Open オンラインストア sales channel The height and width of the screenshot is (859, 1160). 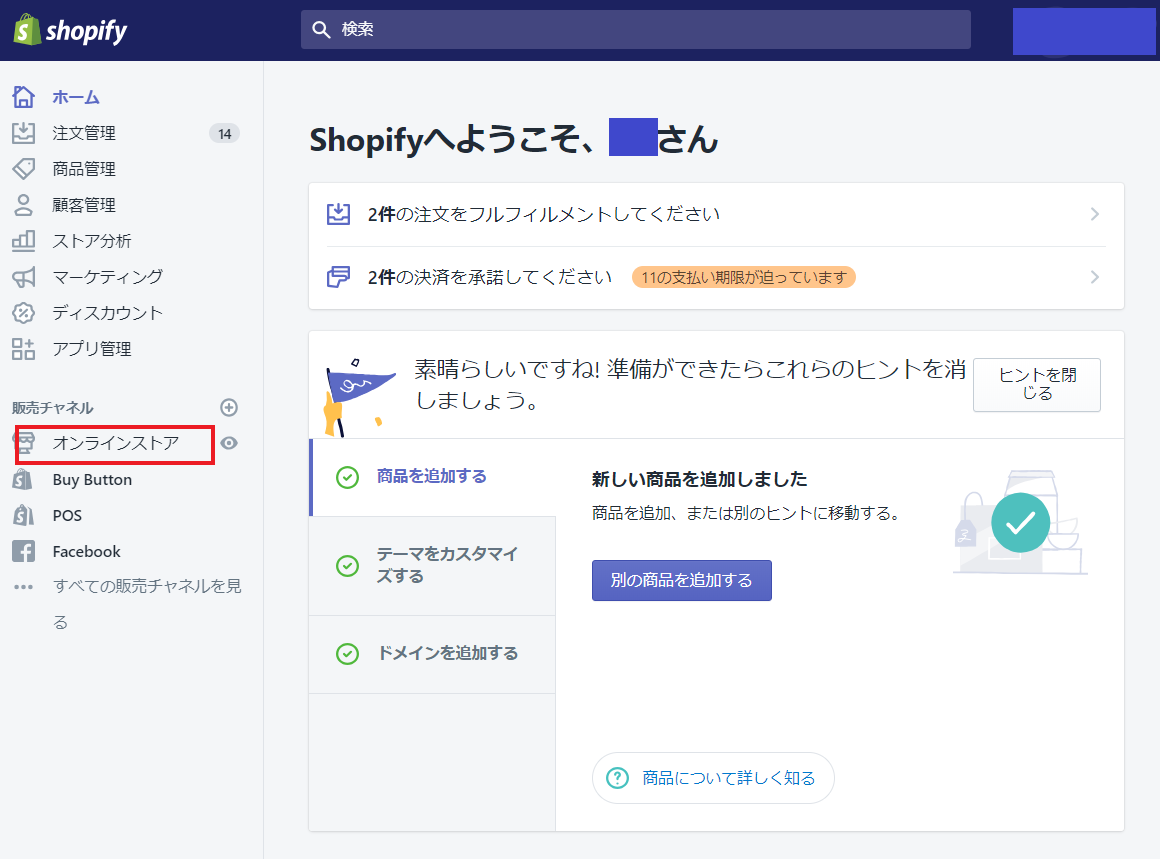tap(115, 443)
